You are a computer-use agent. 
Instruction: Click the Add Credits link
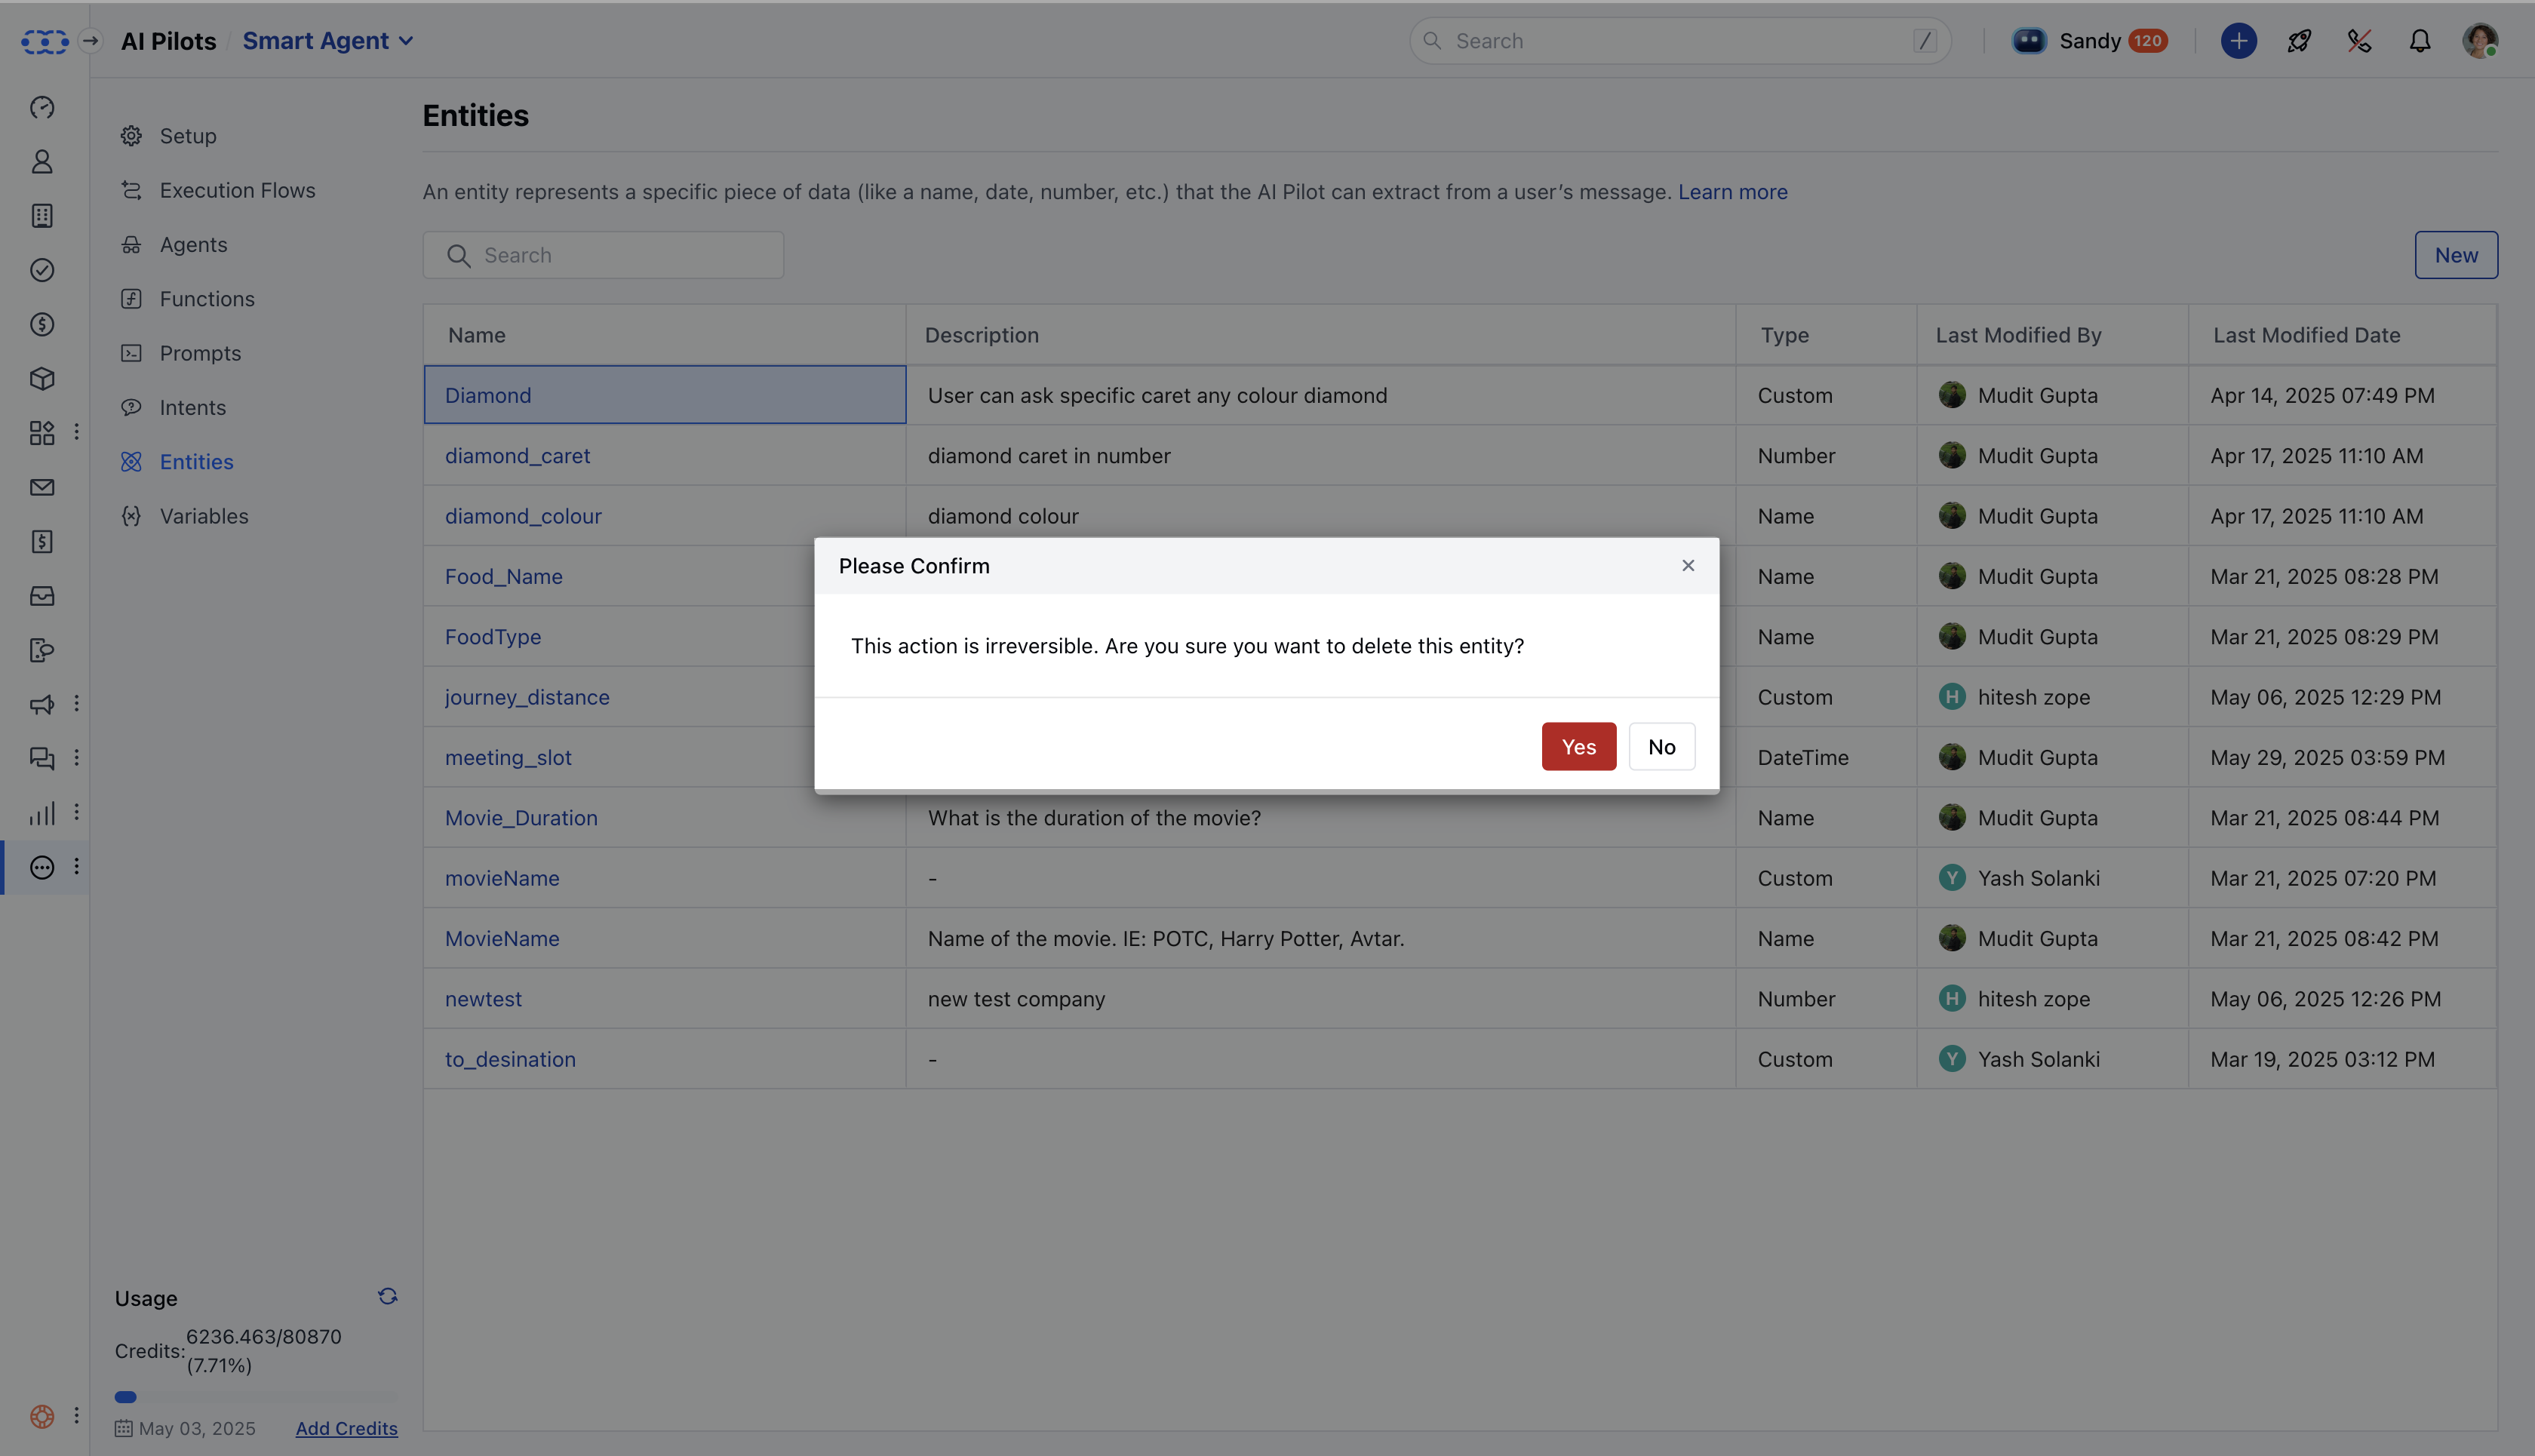click(x=346, y=1427)
